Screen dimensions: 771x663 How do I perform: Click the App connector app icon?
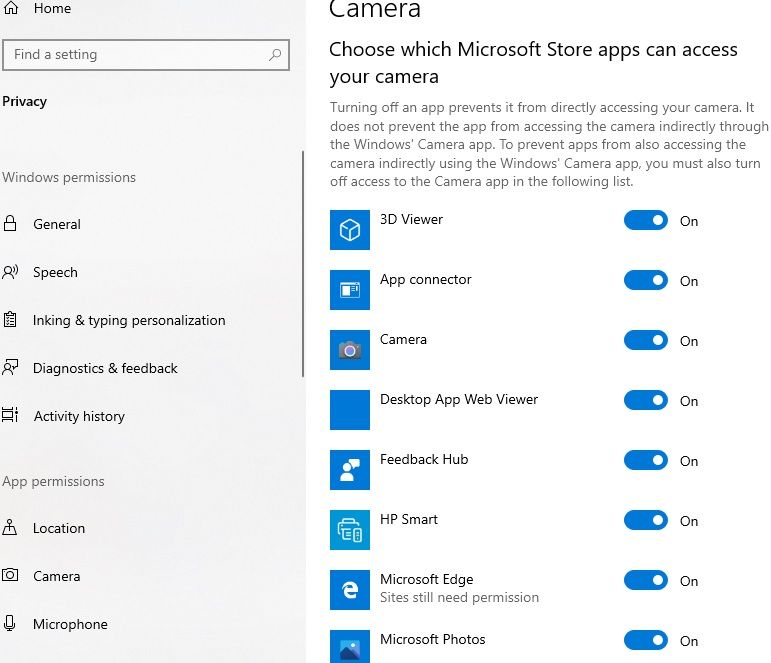[x=350, y=290]
